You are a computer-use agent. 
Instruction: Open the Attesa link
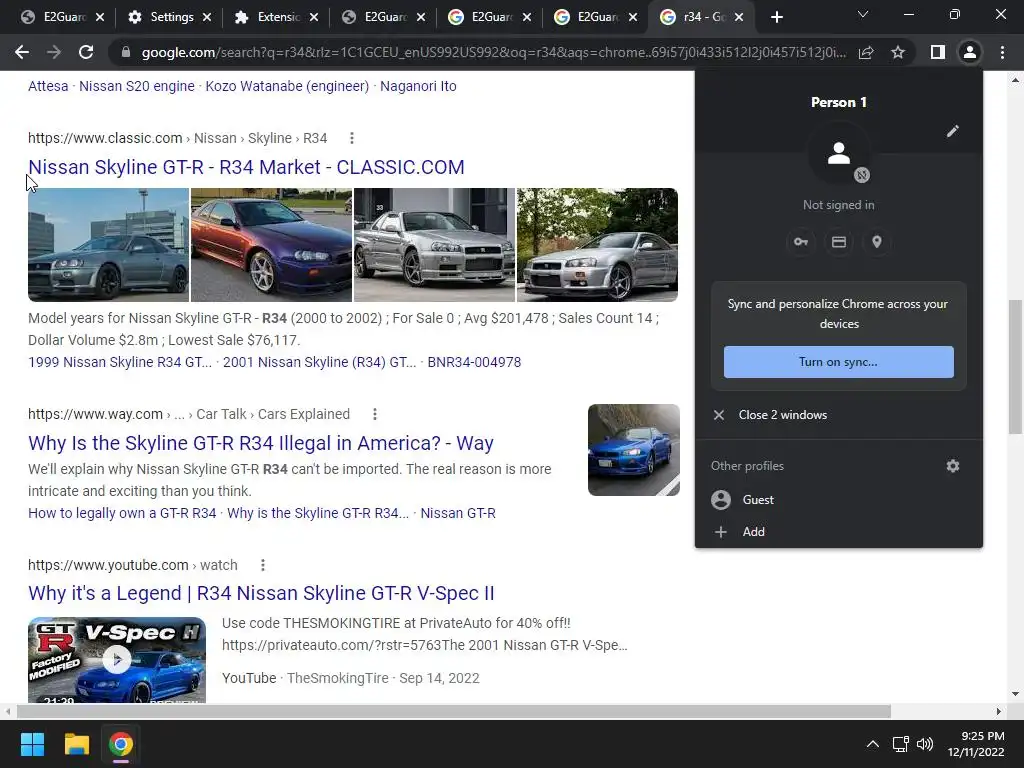pos(48,86)
